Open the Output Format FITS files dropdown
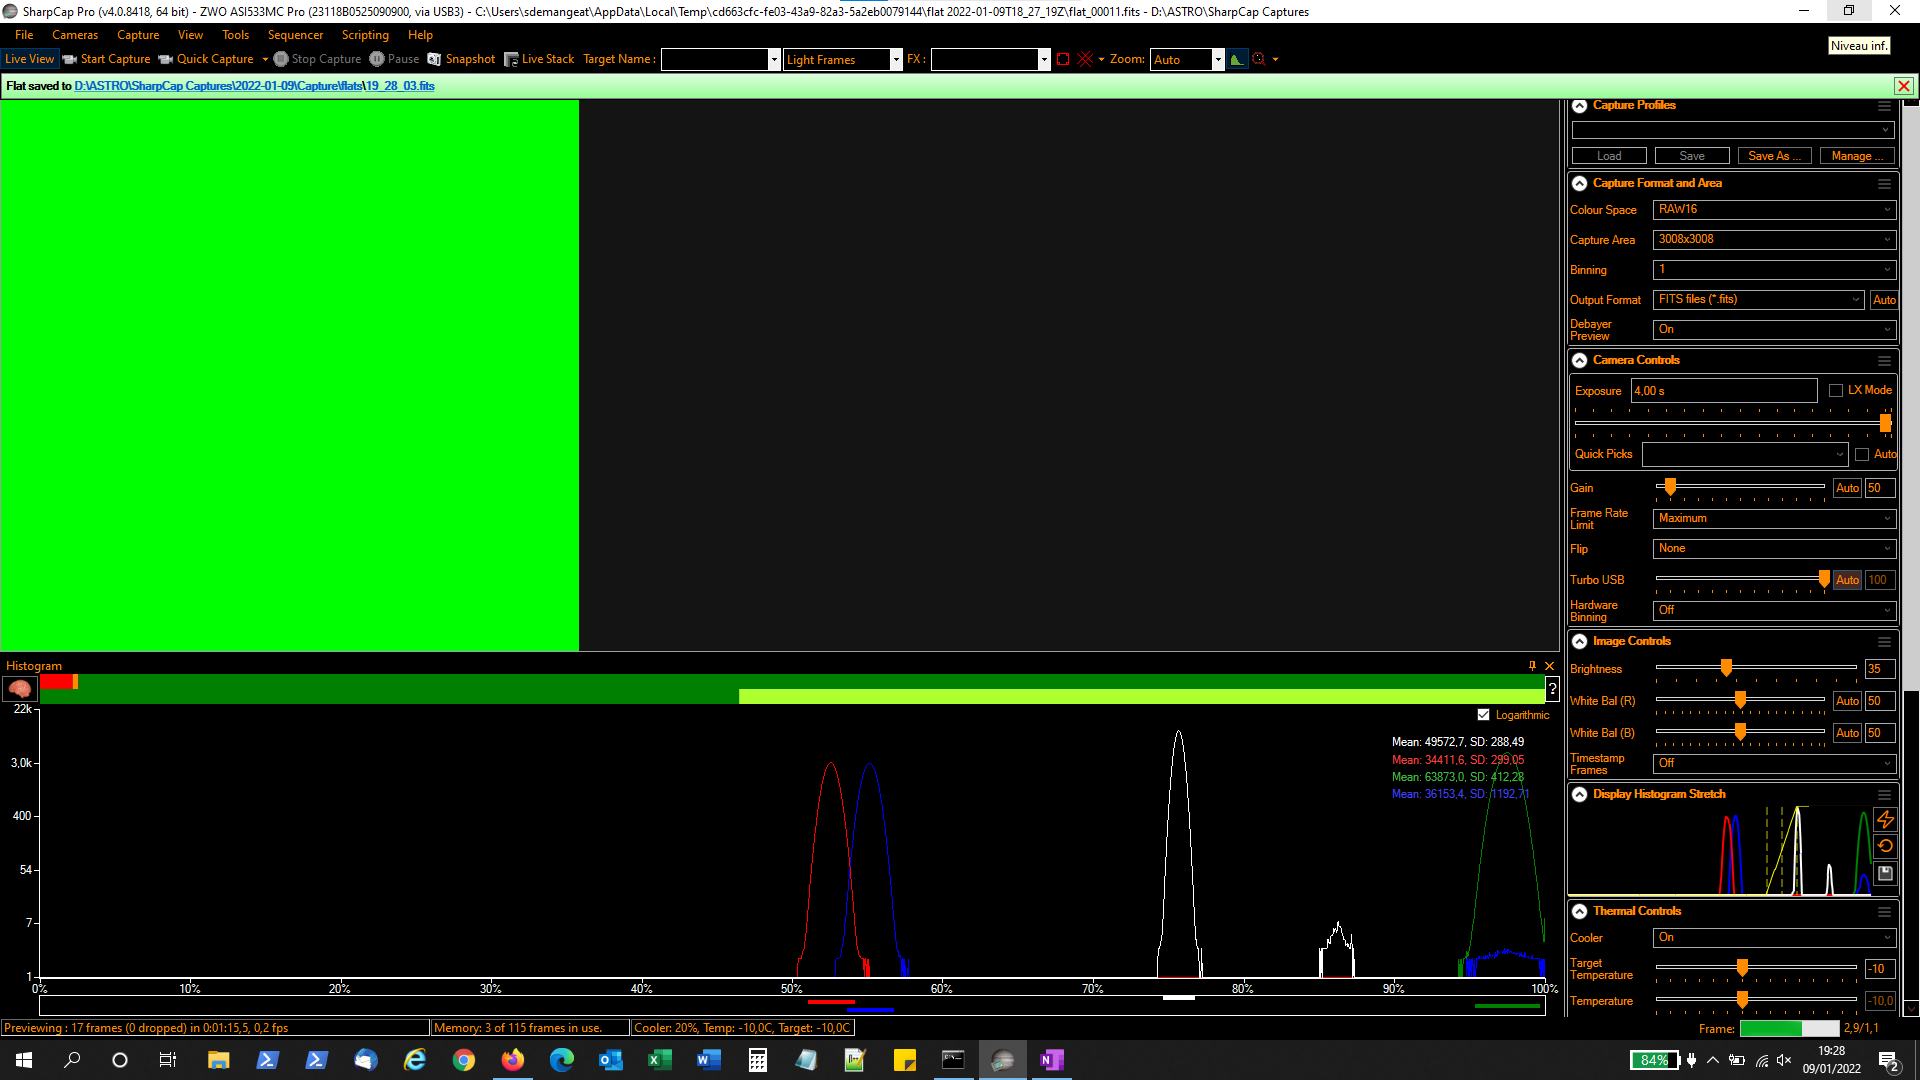Screen dimensions: 1920x1080 pyautogui.click(x=1759, y=300)
